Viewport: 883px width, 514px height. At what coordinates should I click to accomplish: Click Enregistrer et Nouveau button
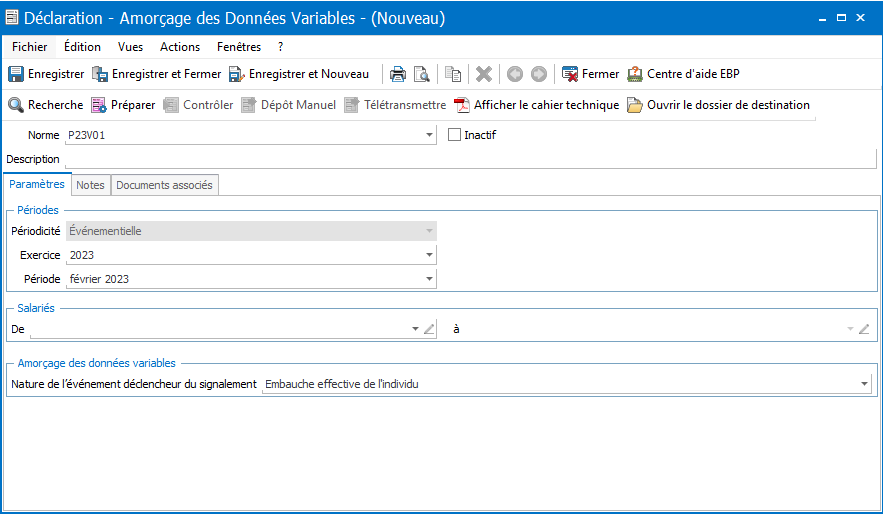point(299,74)
